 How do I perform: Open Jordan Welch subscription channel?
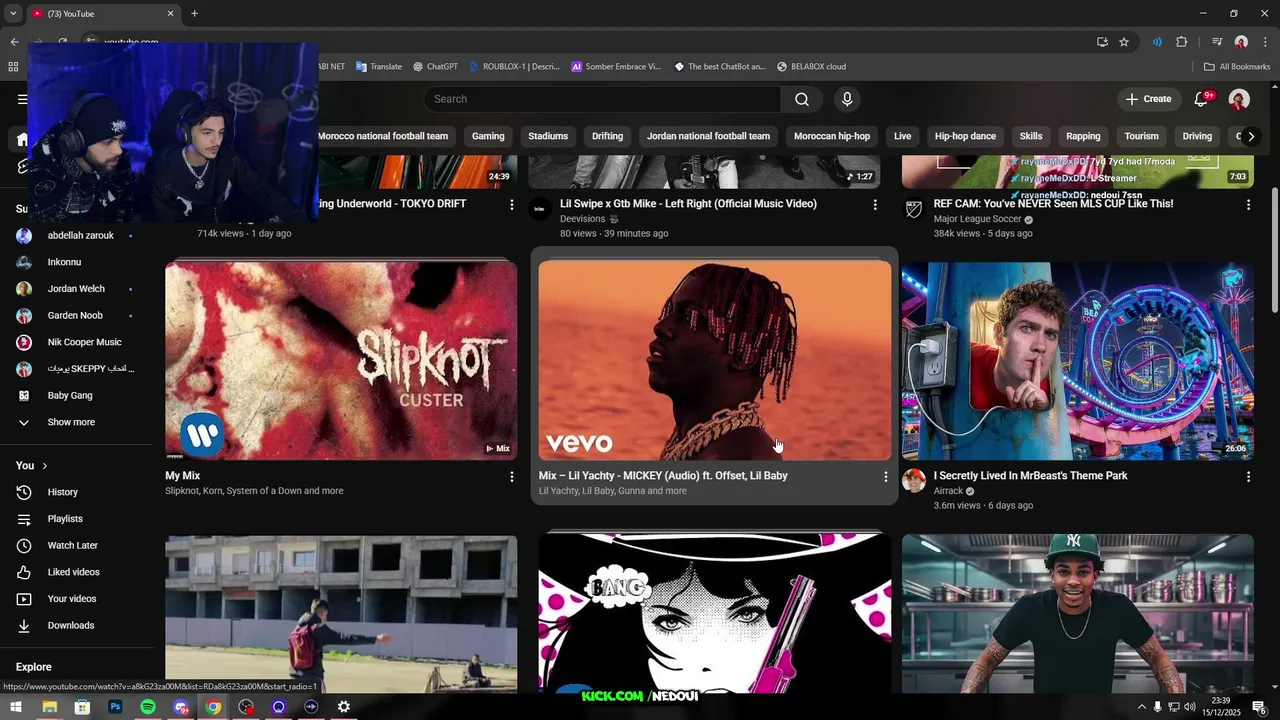(x=76, y=289)
